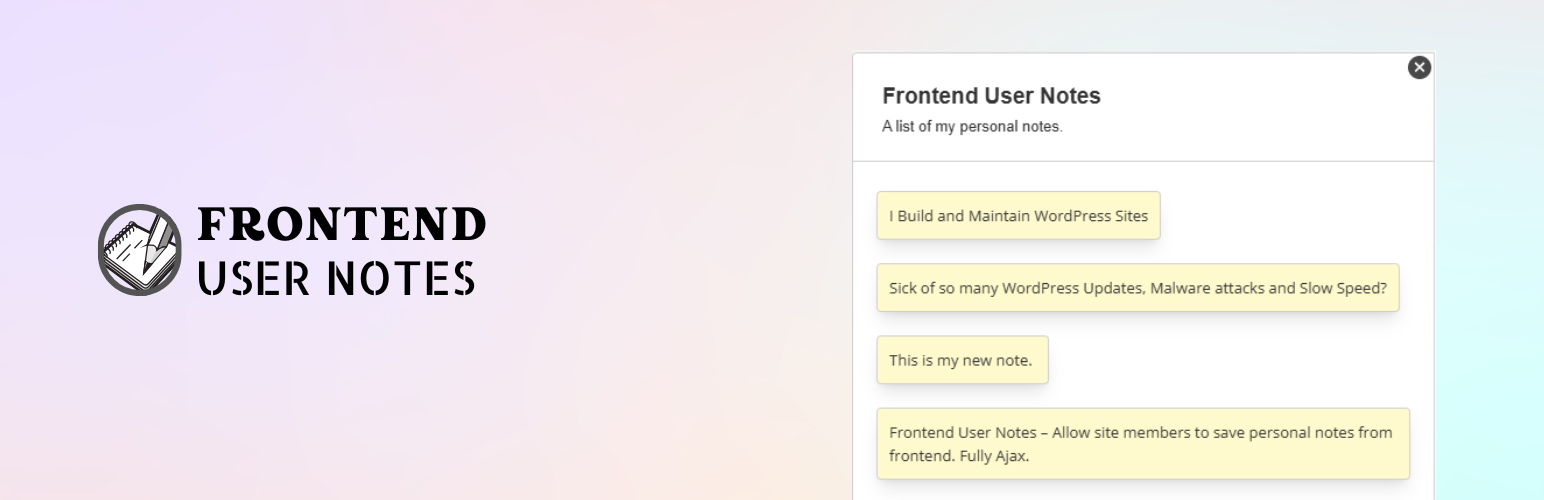Click the "A list of my personal notes." subtitle
This screenshot has height=500, width=1544.
point(971,127)
